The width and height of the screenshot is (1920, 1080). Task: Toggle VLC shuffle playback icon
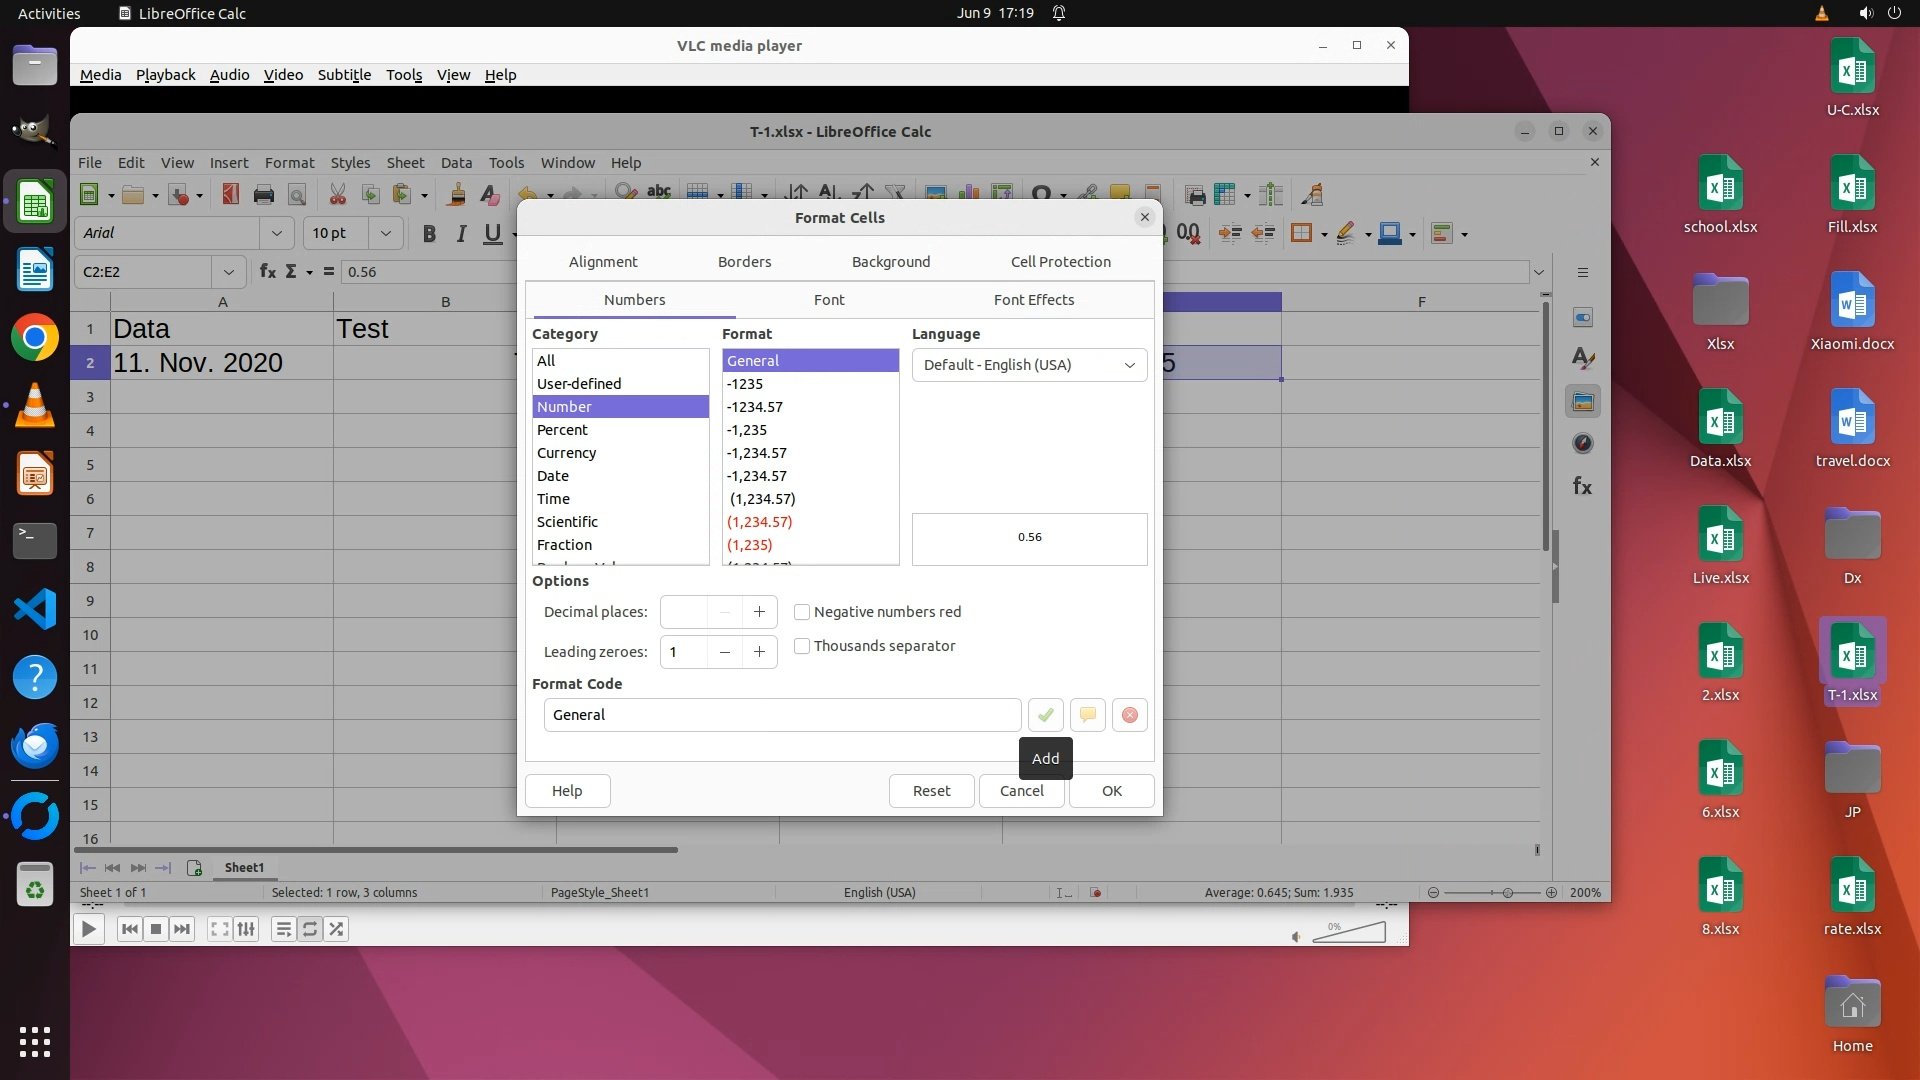pyautogui.click(x=336, y=929)
